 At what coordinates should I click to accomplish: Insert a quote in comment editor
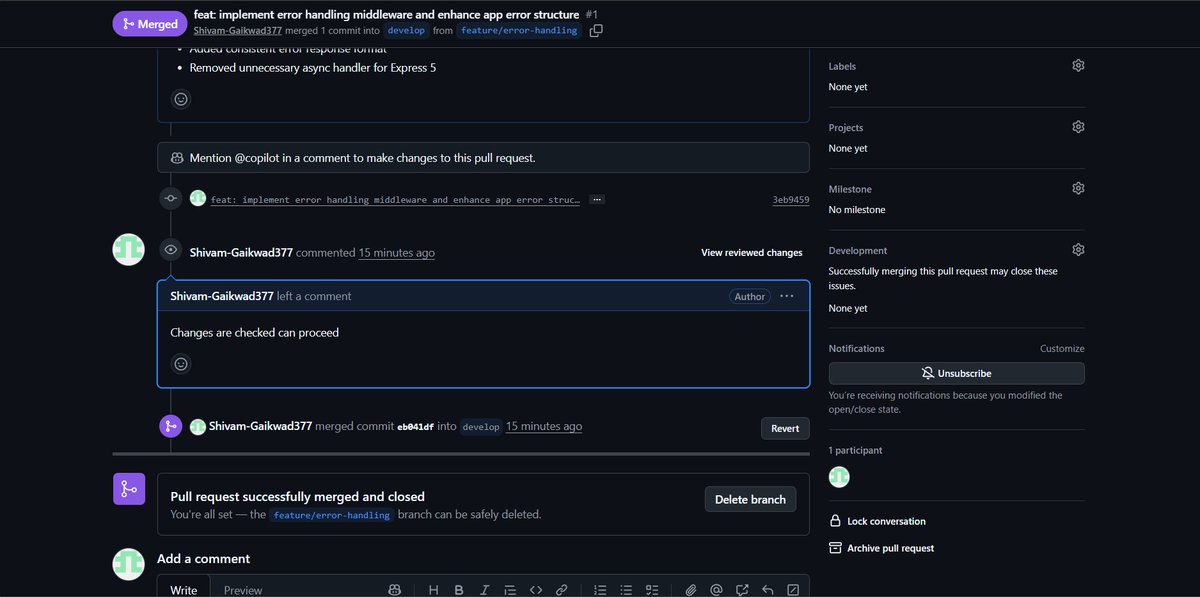510,590
